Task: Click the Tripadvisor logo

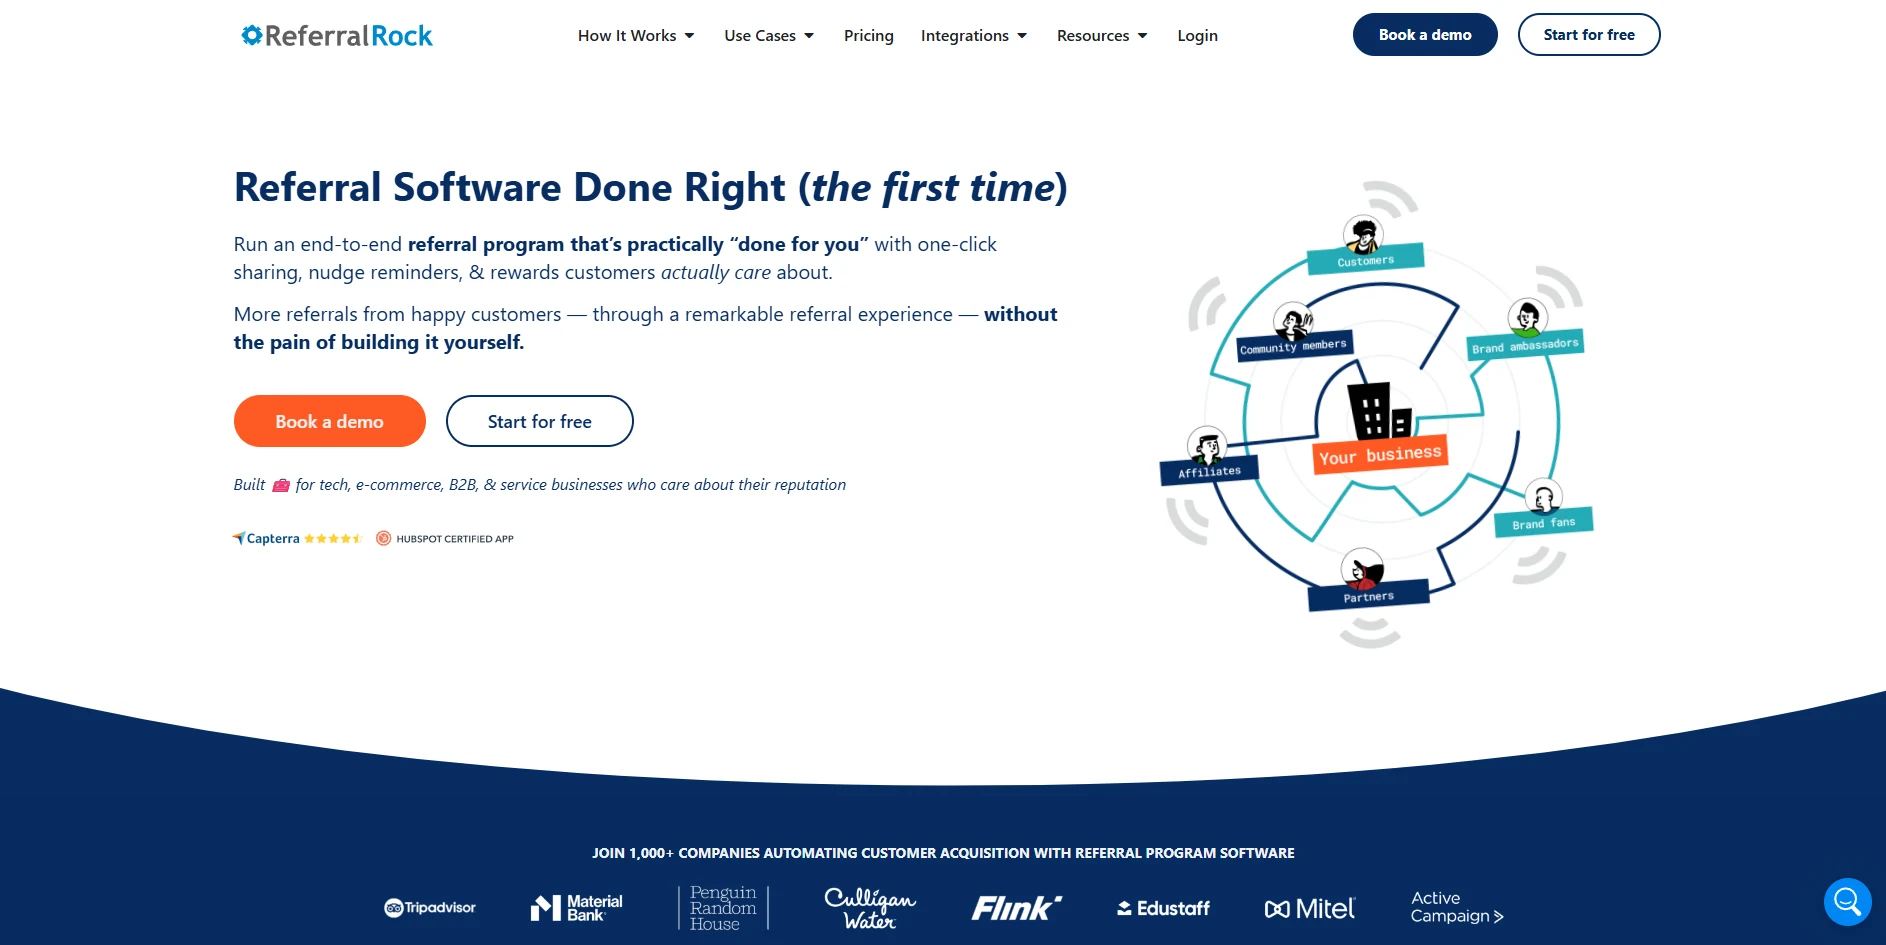Action: pyautogui.click(x=430, y=908)
